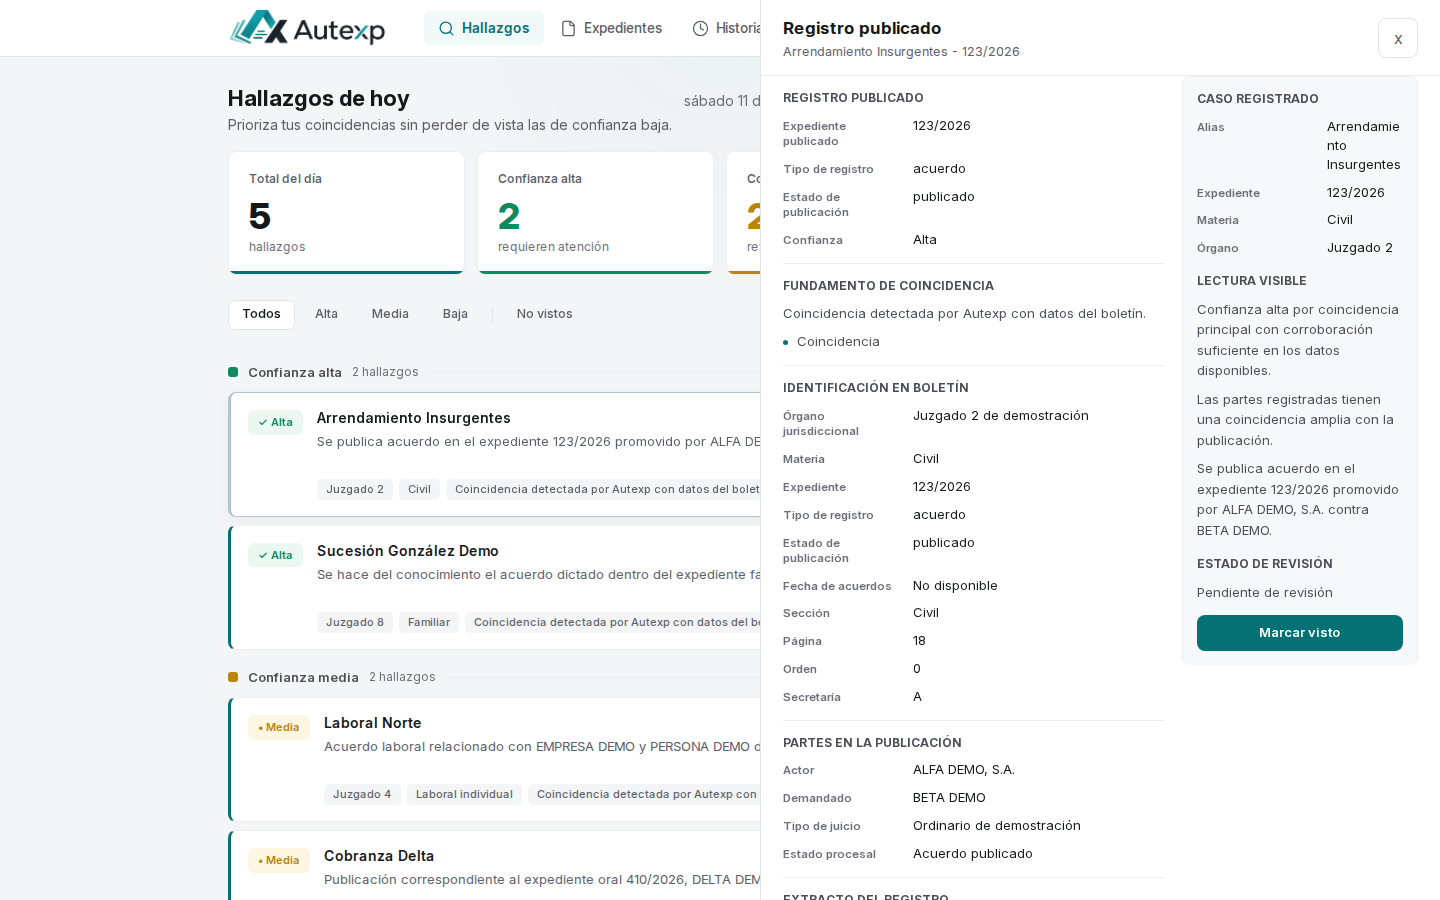Viewport: 1440px width, 900px height.
Task: Click 'No disponible' fecha de acuerdos value
Action: pos(955,586)
